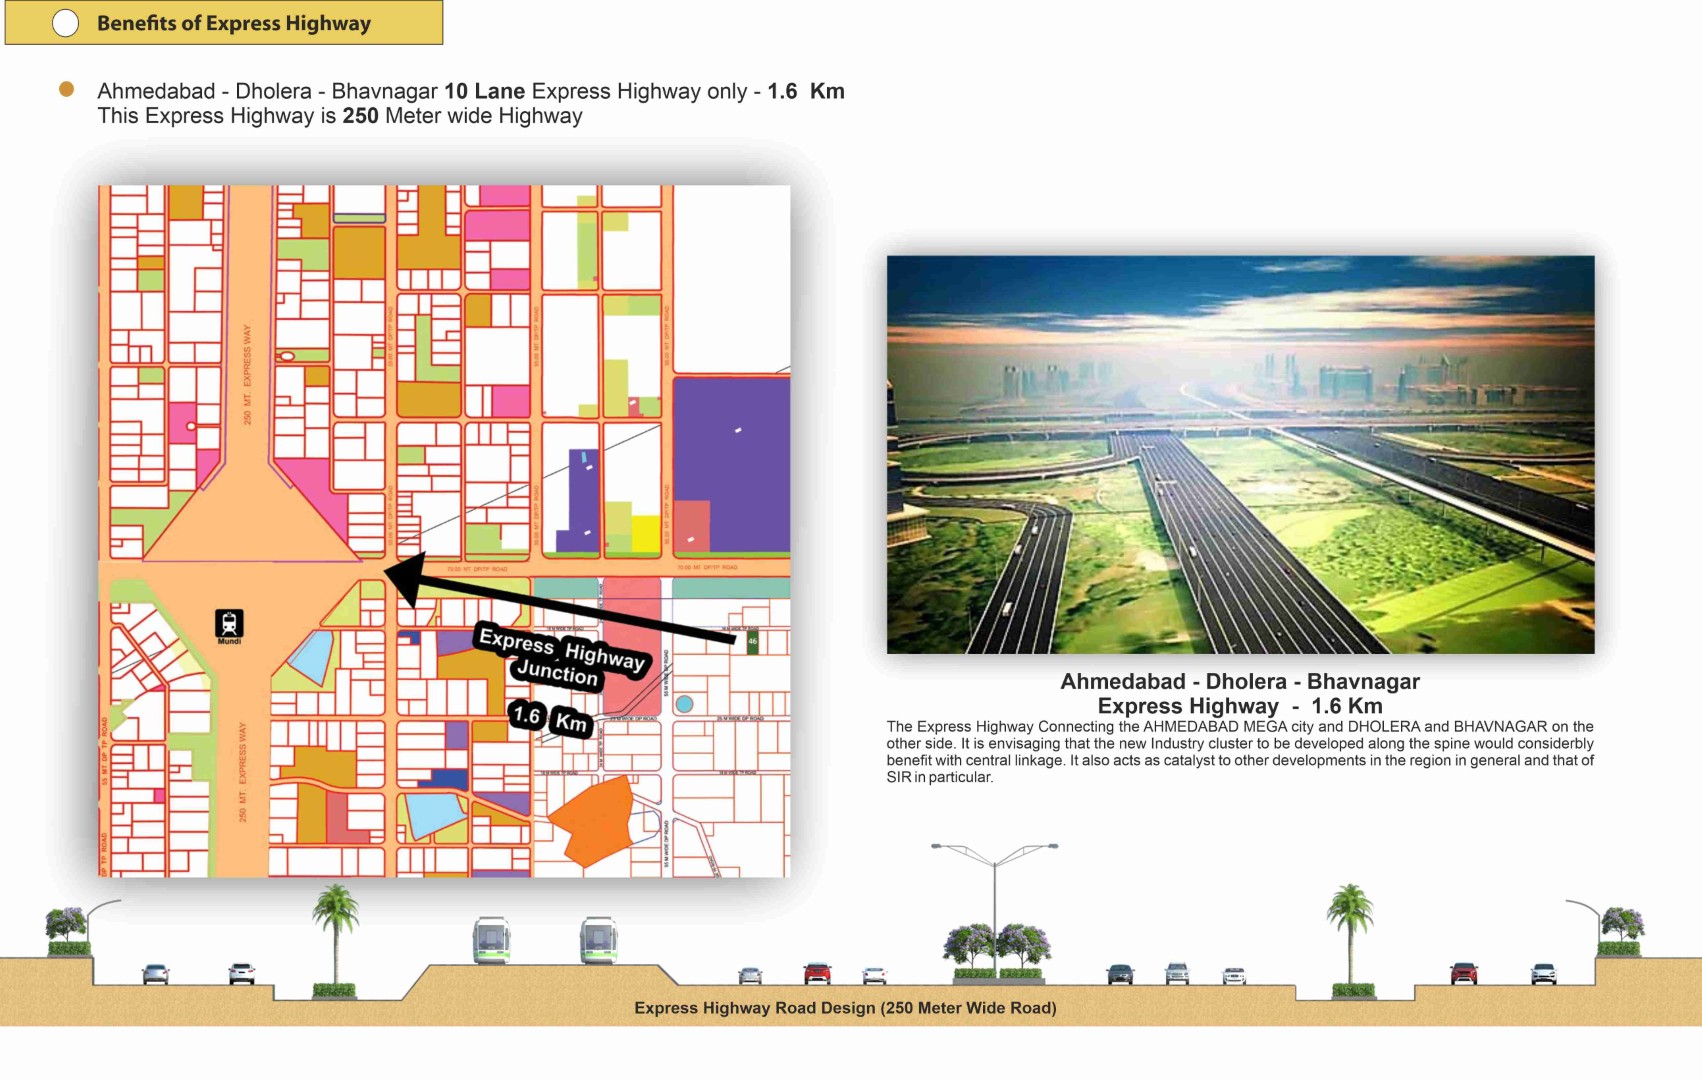
Task: Click the small blue circle on the map
Action: [x=684, y=704]
